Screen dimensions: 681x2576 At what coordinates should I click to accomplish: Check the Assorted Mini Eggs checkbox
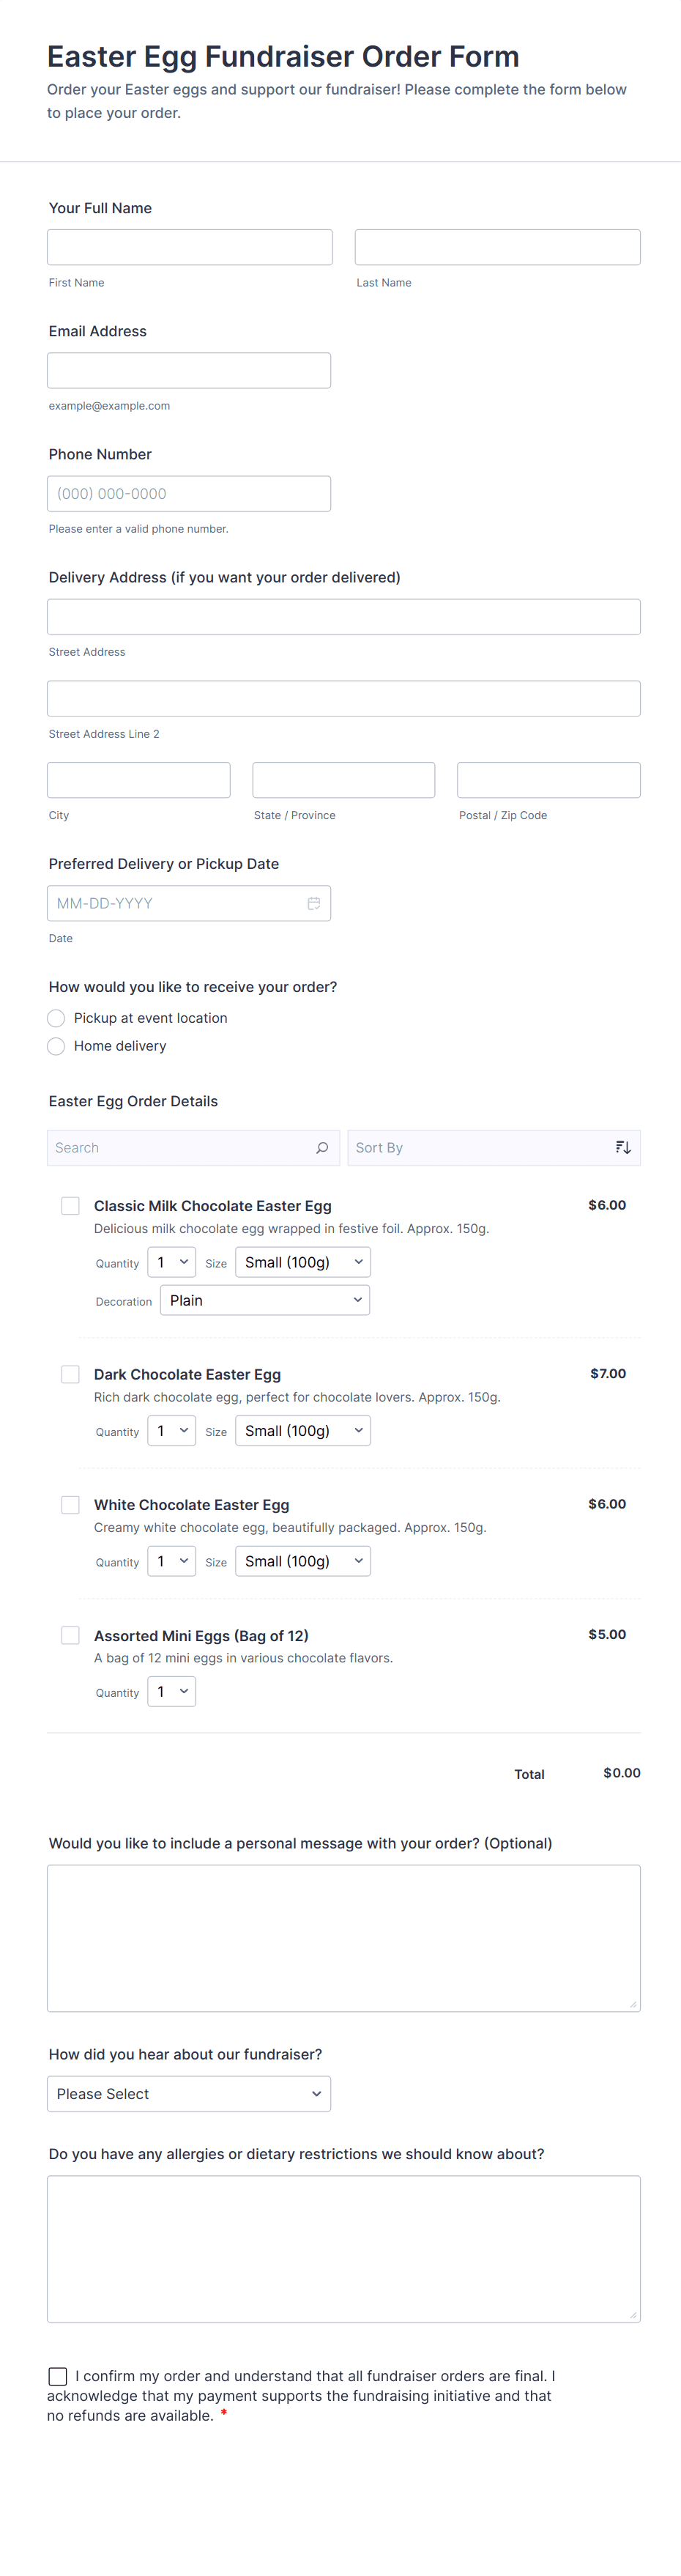(x=71, y=1635)
